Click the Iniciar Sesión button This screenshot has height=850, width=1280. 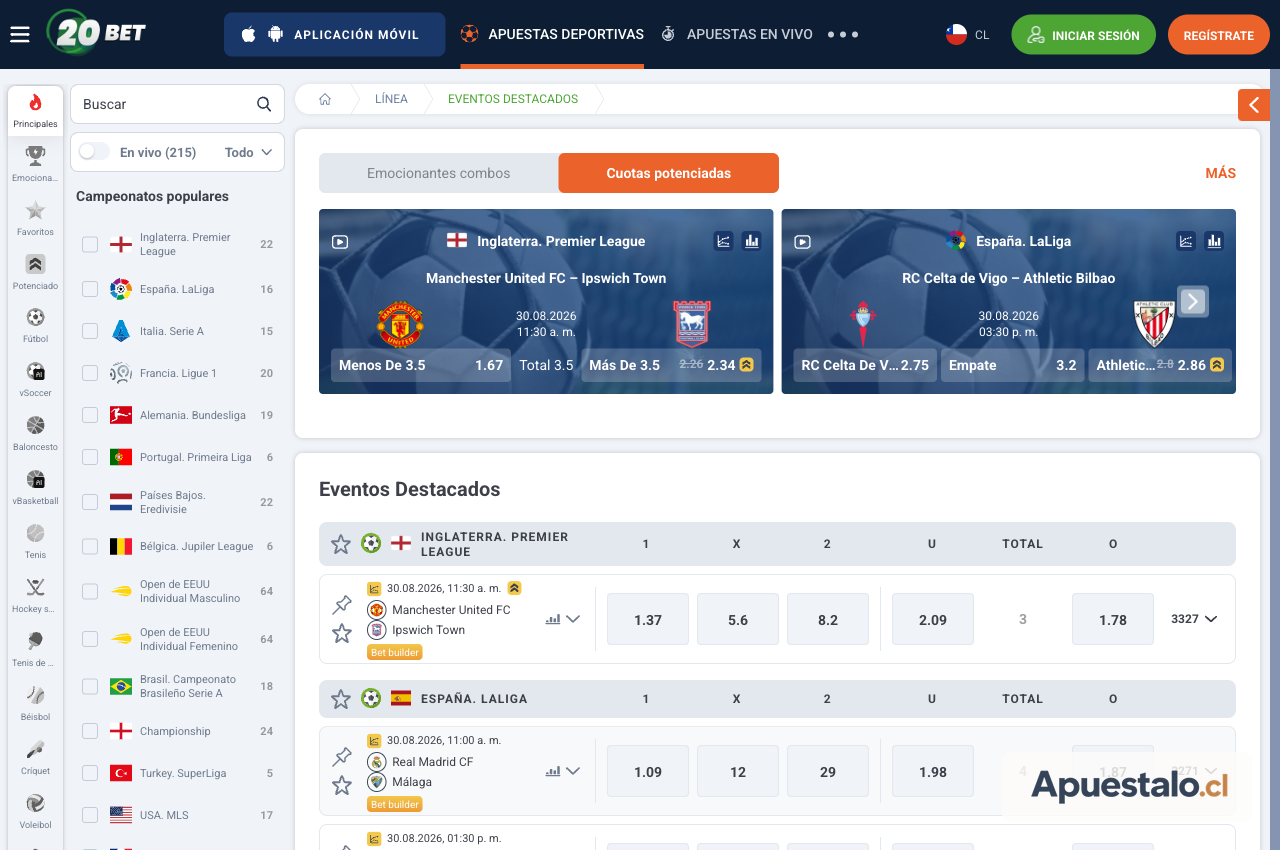point(1083,35)
